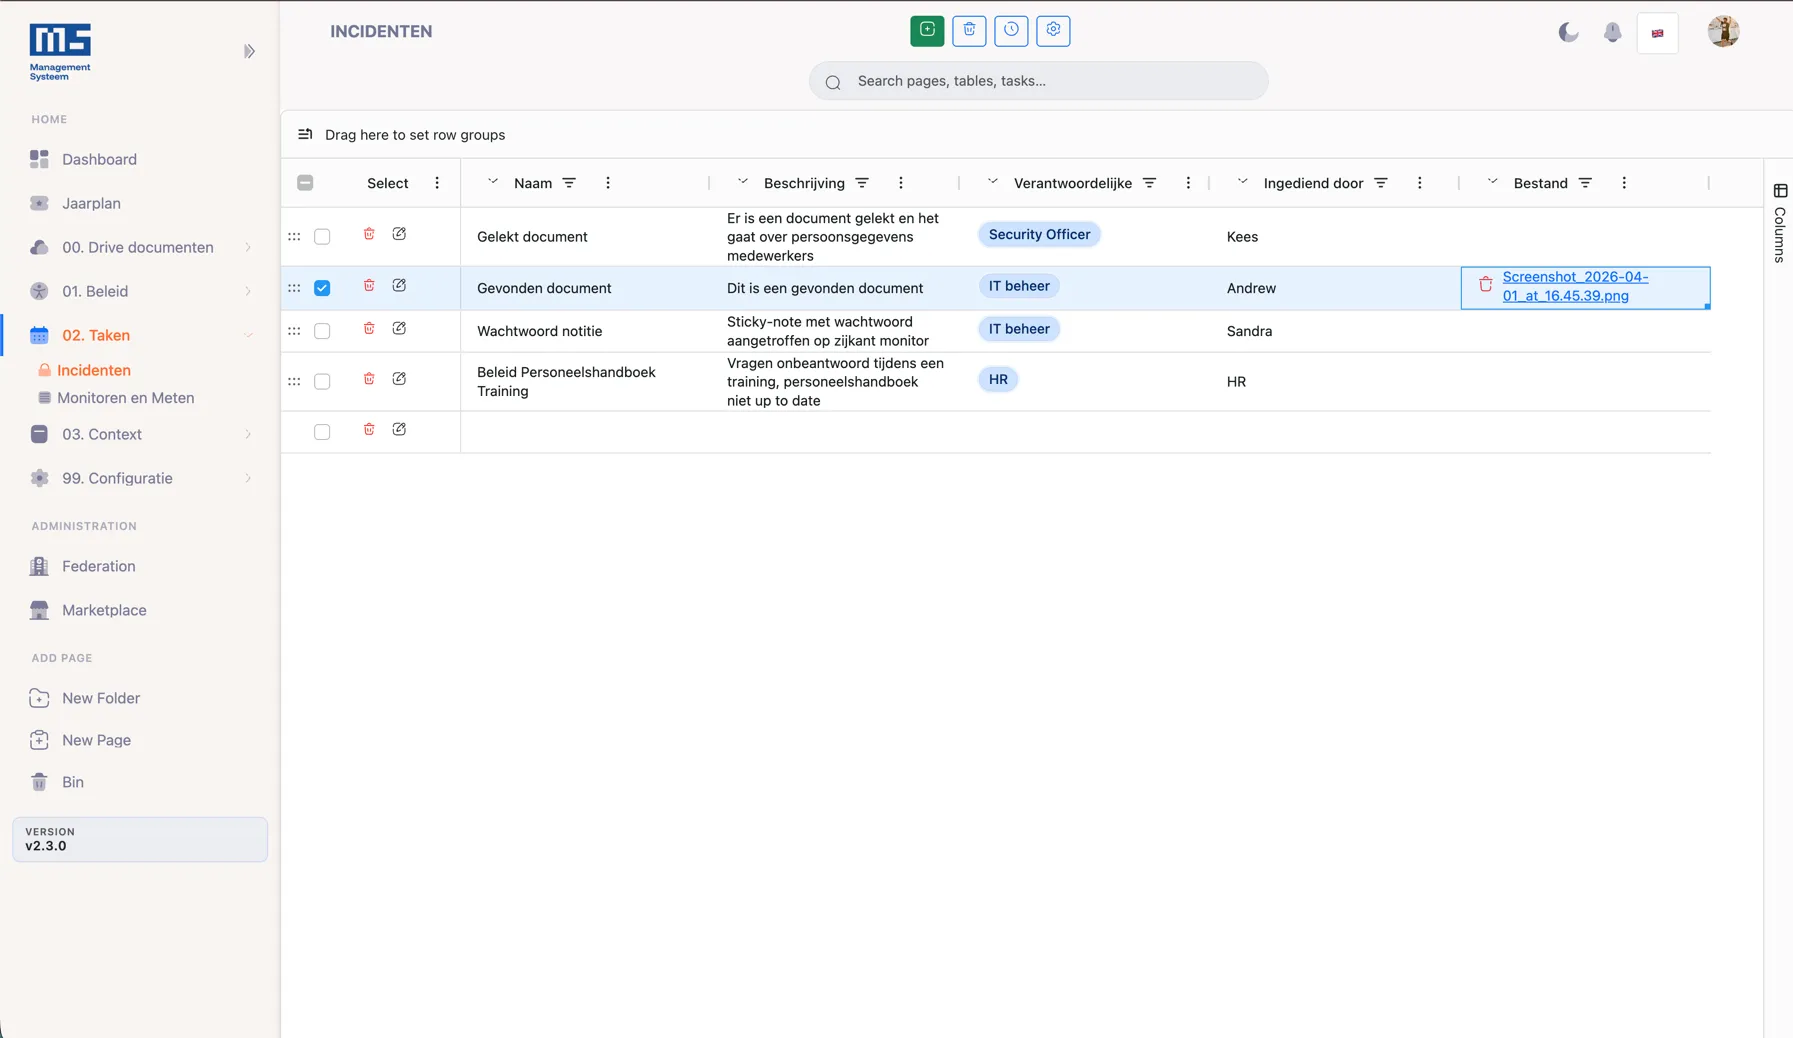Go to Dashboard in sidebar

(x=99, y=159)
